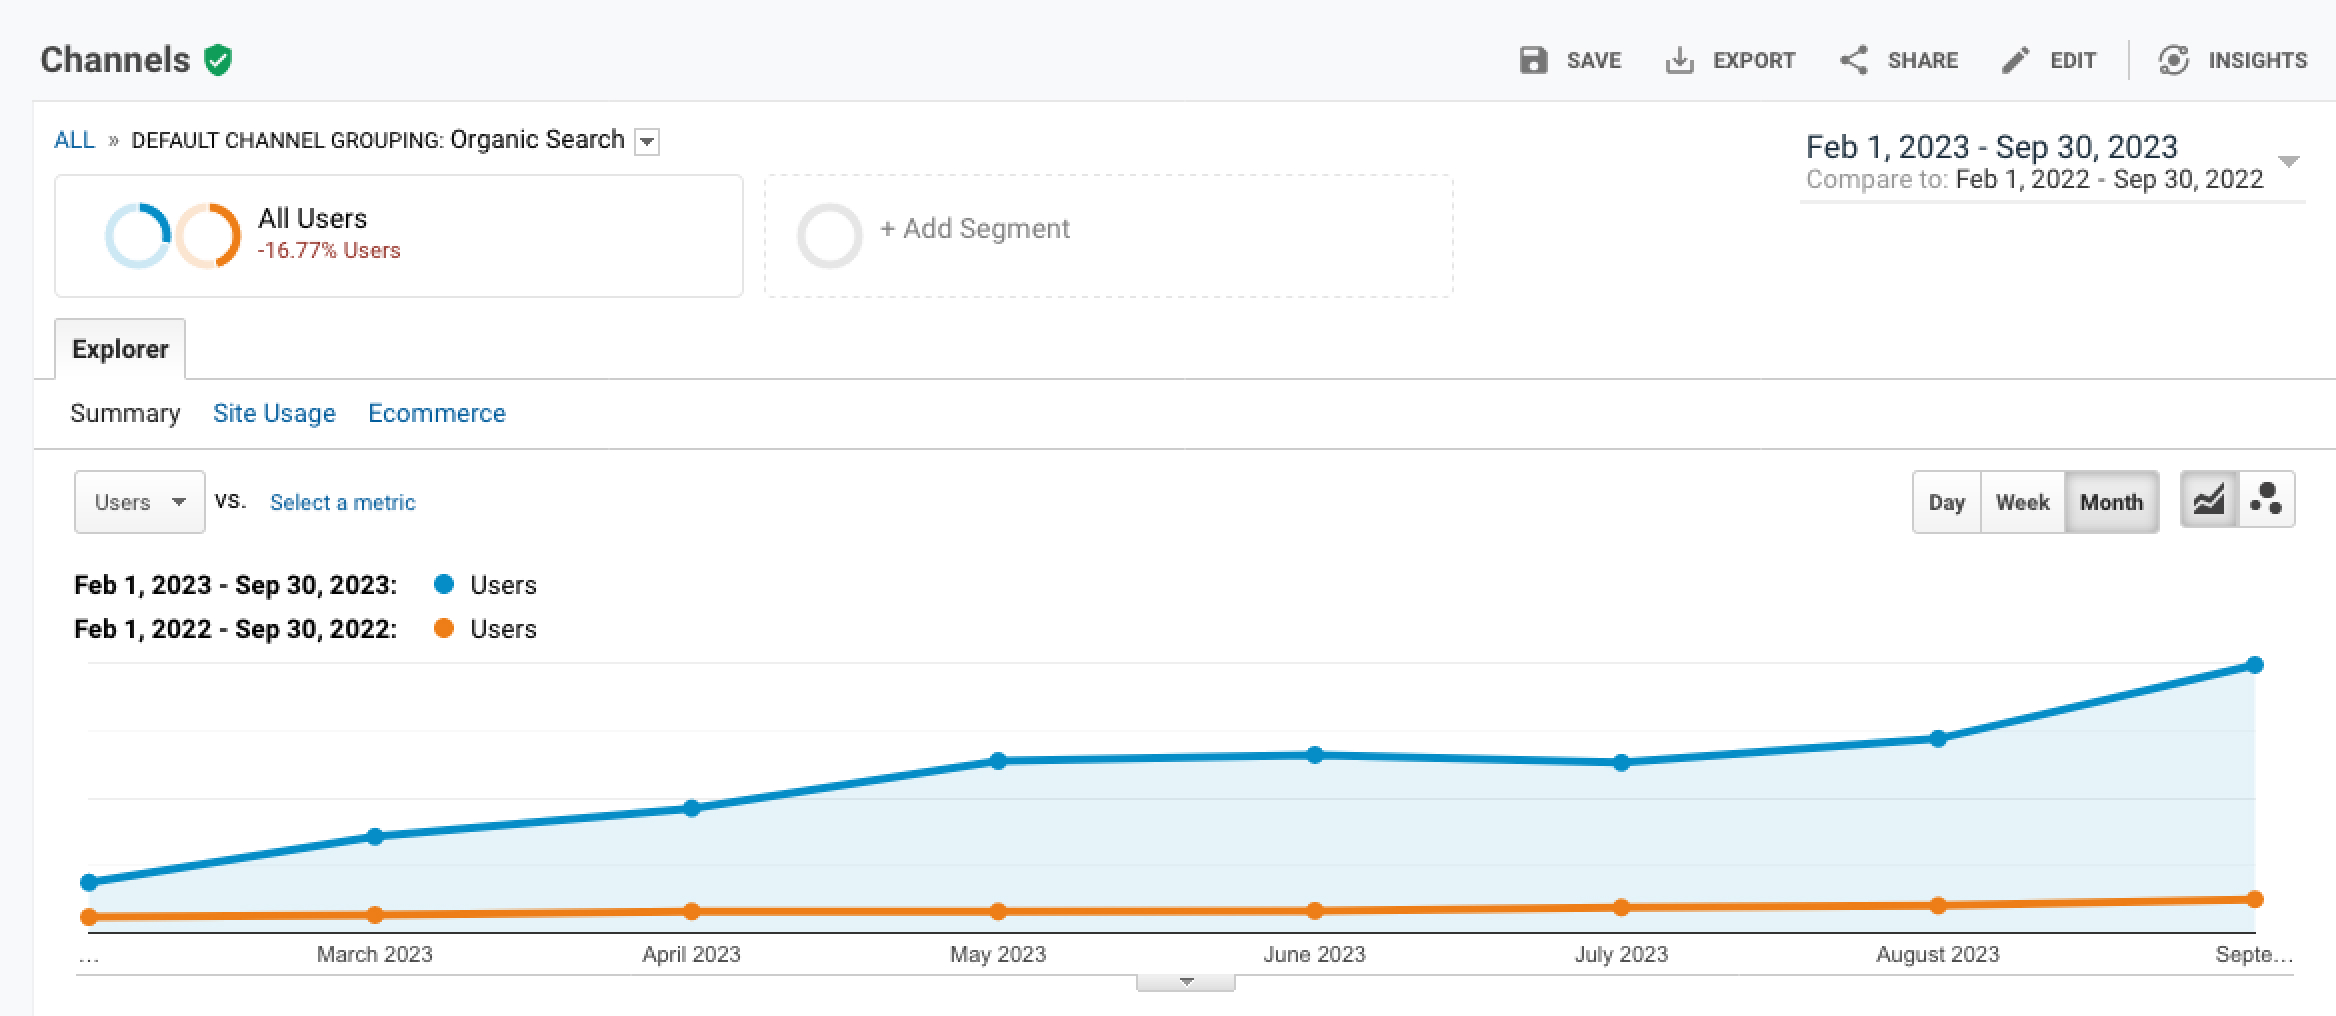The width and height of the screenshot is (2336, 1016).
Task: Click the blue March 2023 data point
Action: pyautogui.click(x=375, y=836)
